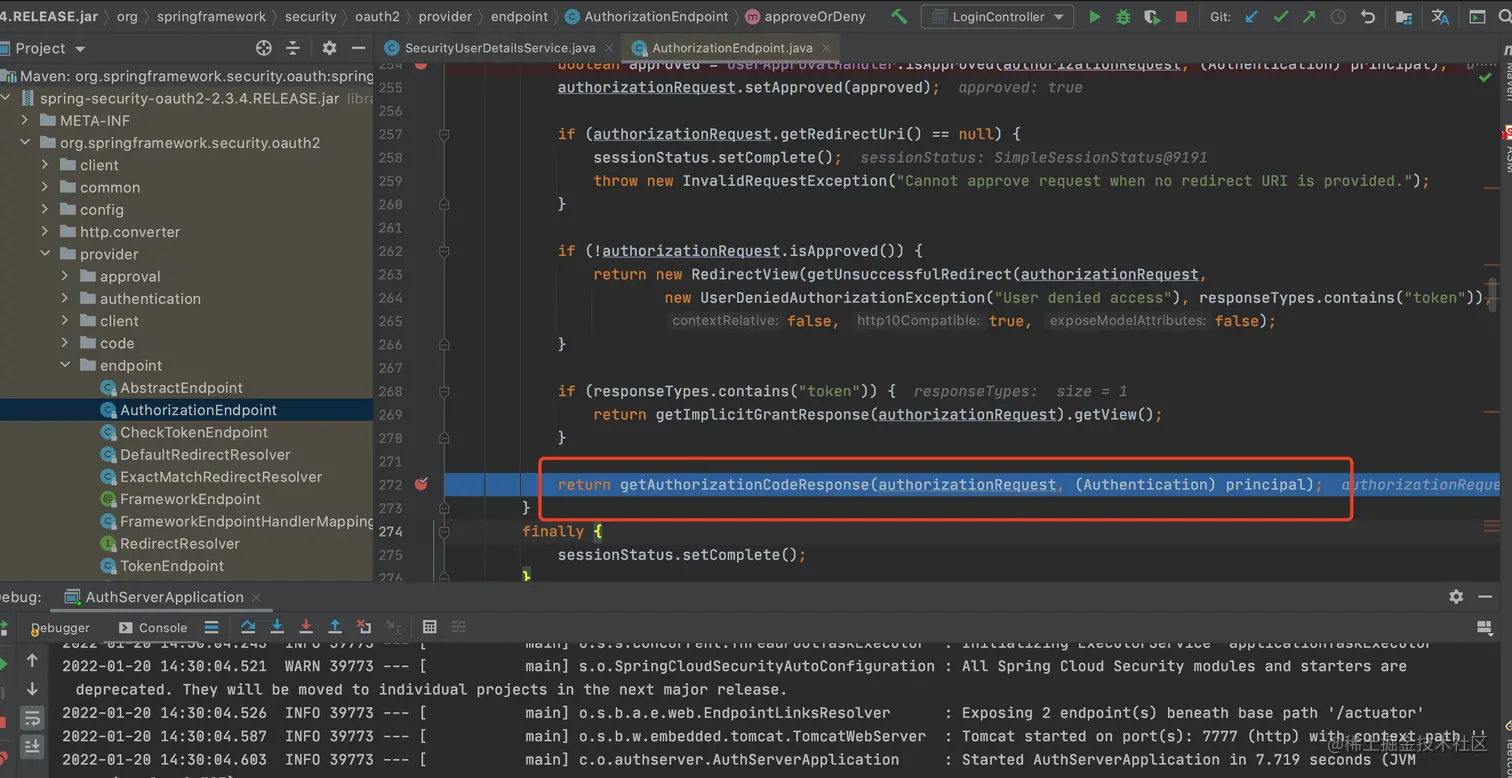Build the project with the hammer icon
This screenshot has height=778, width=1512.
point(899,17)
